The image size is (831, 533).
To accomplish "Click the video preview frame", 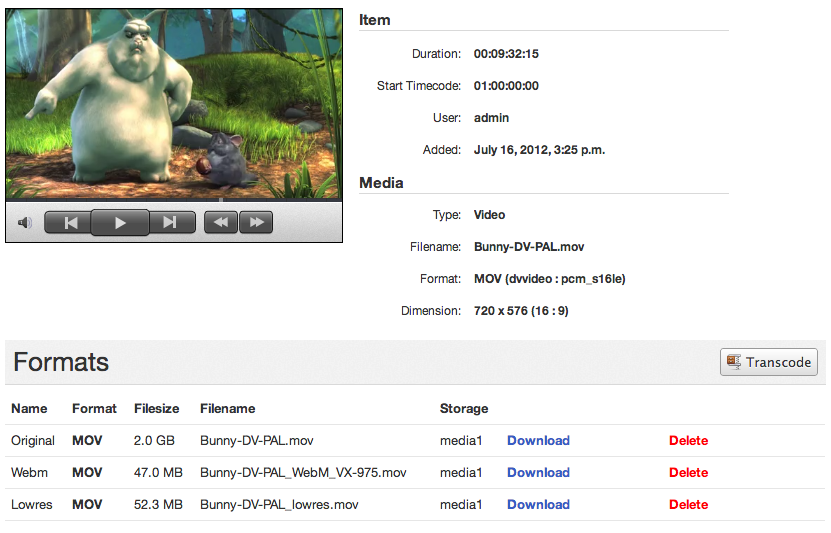I will tap(174, 103).
